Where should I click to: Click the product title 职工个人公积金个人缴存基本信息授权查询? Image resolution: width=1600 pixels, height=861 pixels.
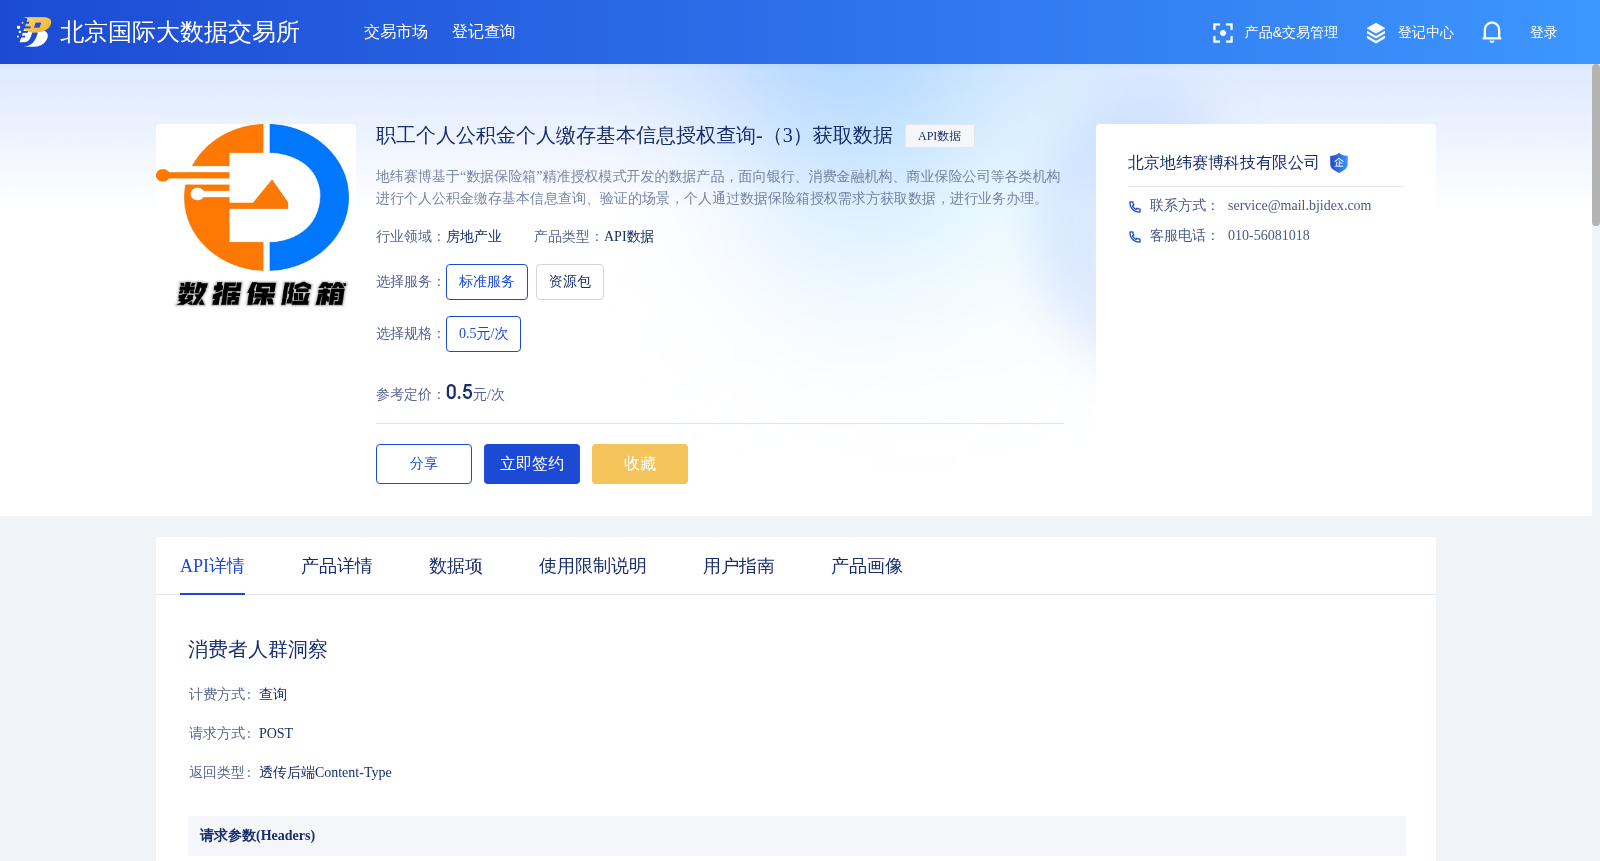[634, 136]
